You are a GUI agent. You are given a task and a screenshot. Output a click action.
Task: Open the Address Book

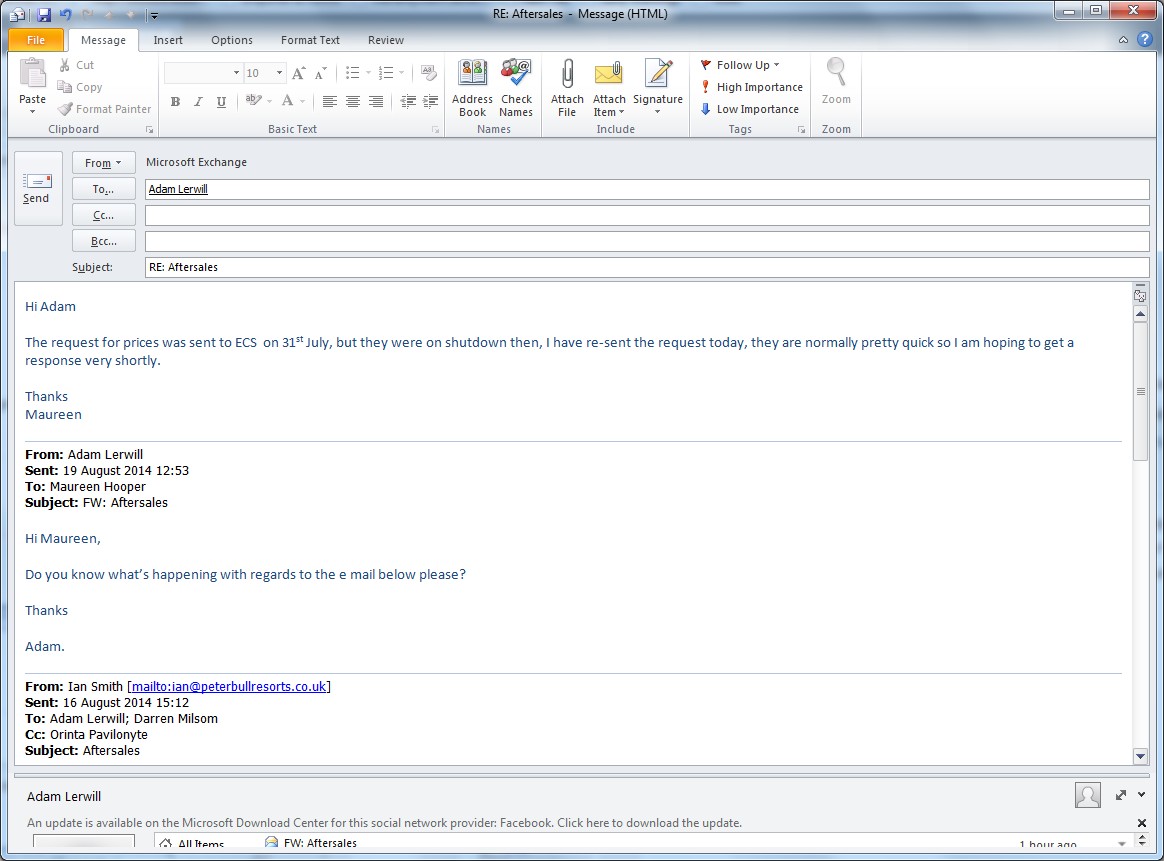pyautogui.click(x=472, y=76)
